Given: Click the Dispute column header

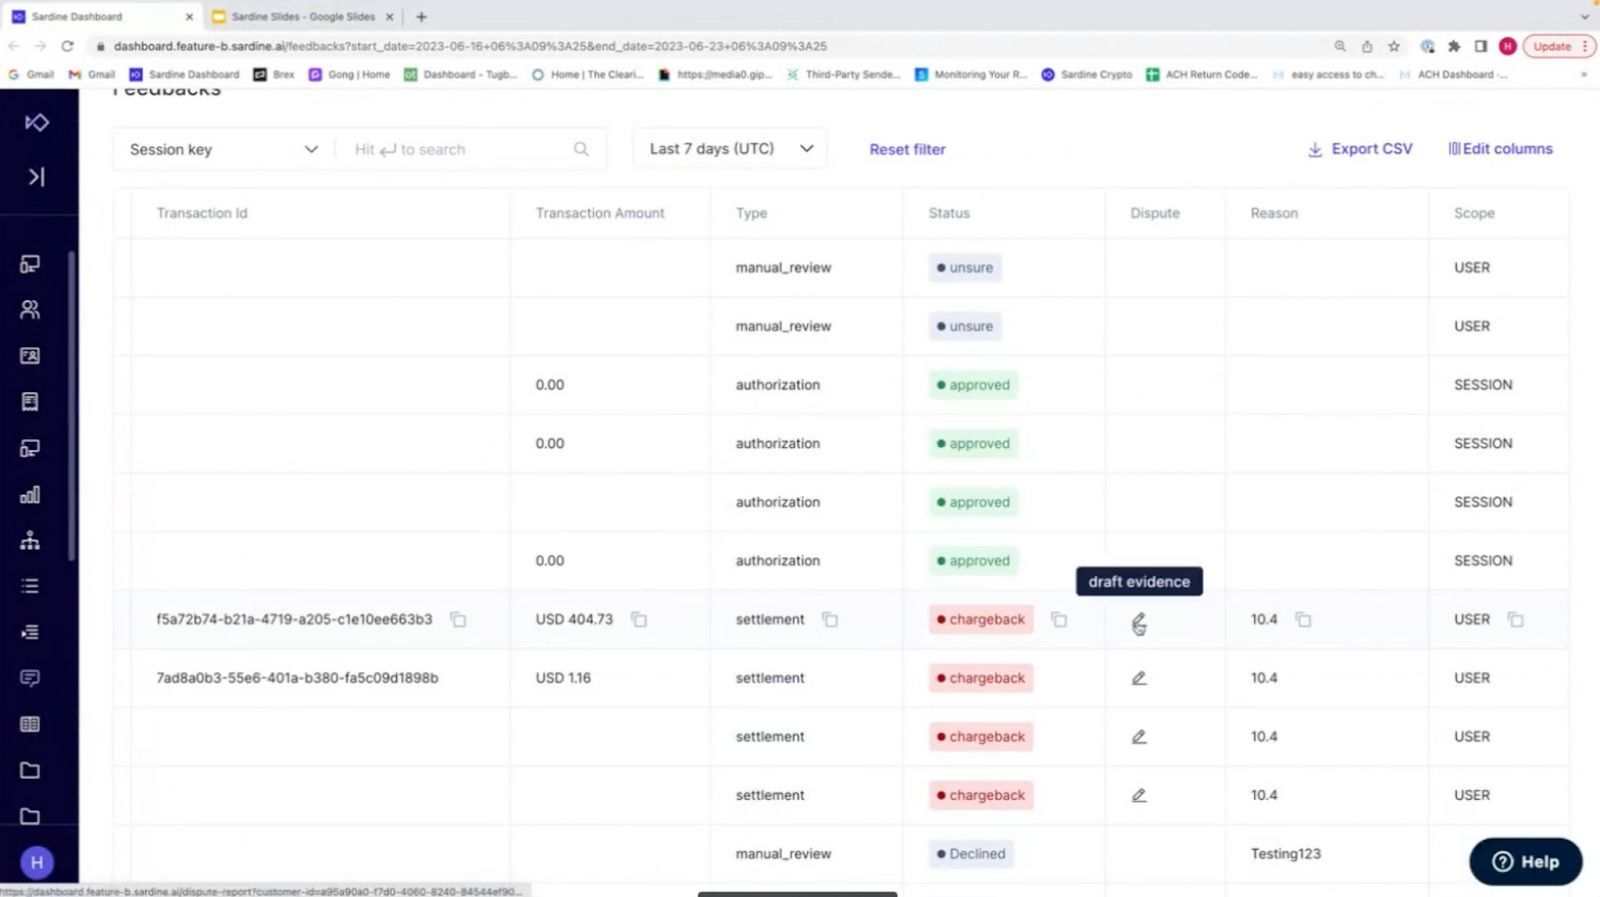Looking at the screenshot, I should click(1155, 213).
